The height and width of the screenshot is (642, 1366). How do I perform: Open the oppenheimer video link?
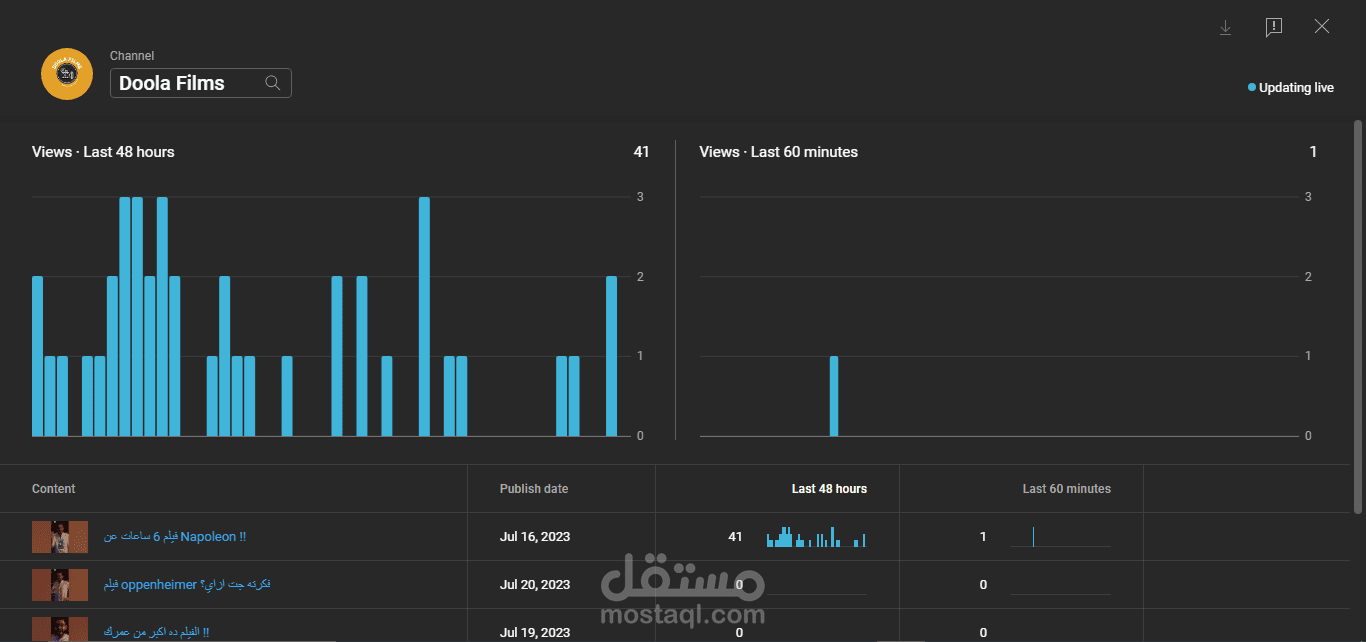click(x=187, y=584)
